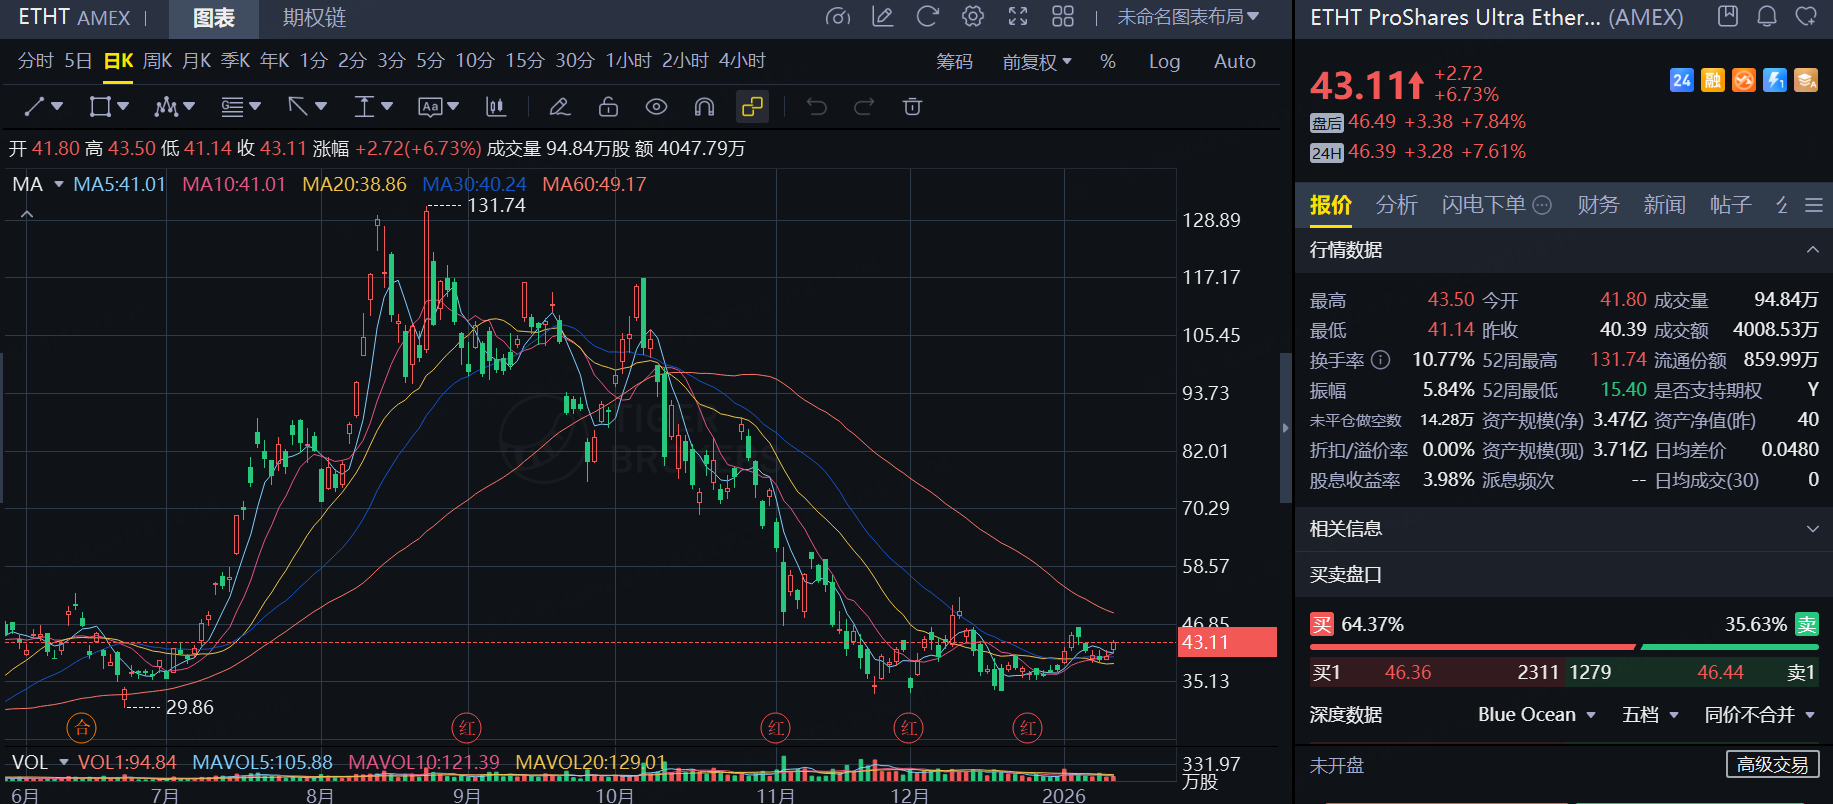
Task: Redo the drawing action
Action: coord(864,107)
